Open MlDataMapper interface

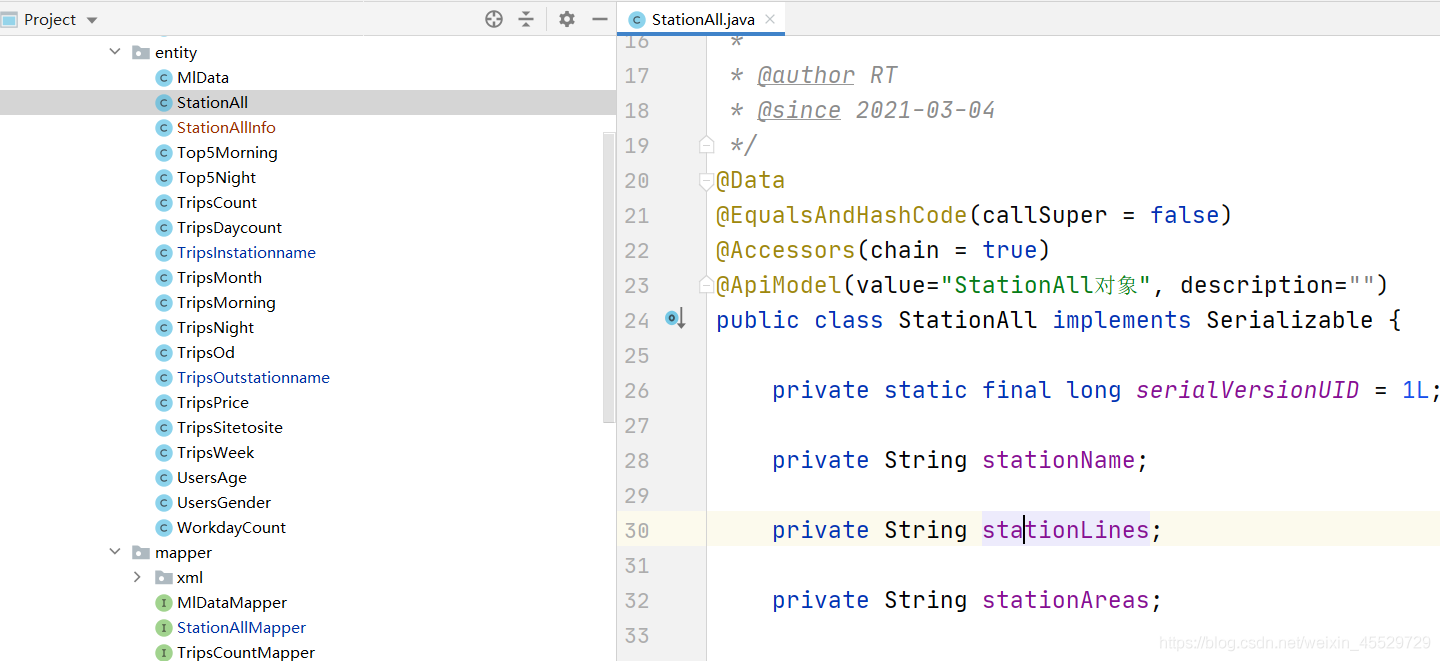pos(232,602)
